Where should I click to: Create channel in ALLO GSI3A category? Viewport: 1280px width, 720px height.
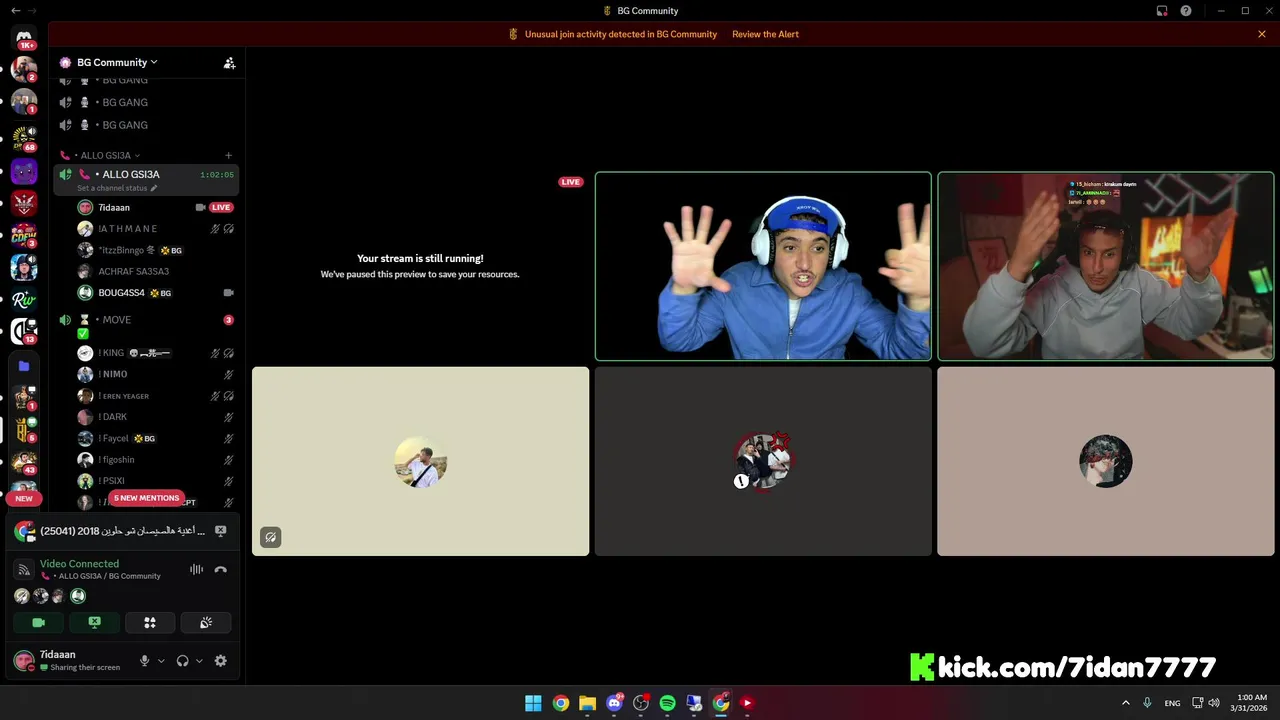tap(228, 155)
